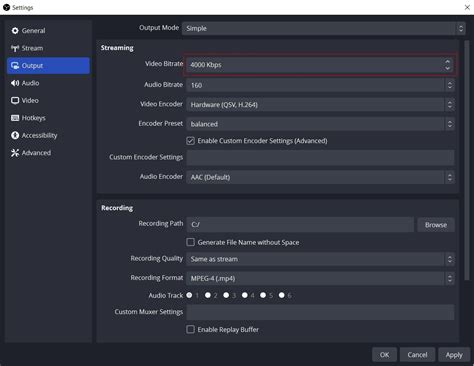Disable Enable Custom Encoder Settings checkbox
474x366 pixels.
tap(190, 141)
